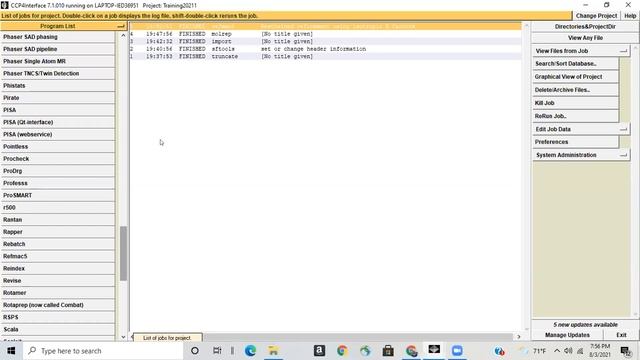The image size is (640, 360).
Task: Click View Any File
Action: (585, 38)
